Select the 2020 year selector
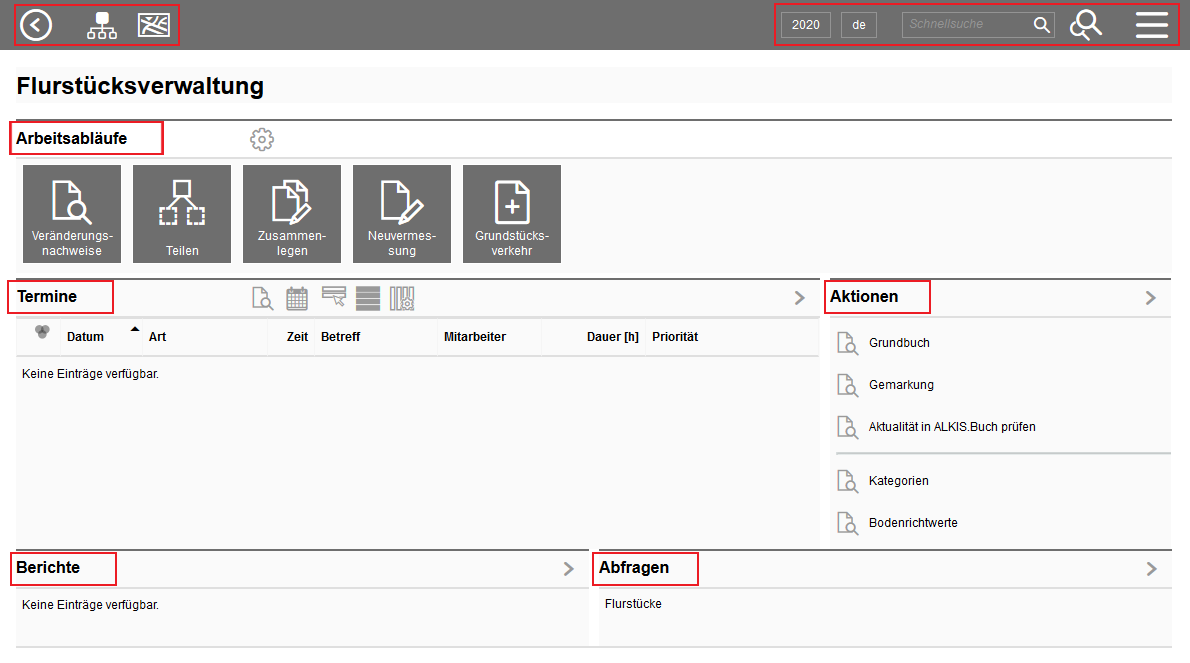 pyautogui.click(x=805, y=25)
